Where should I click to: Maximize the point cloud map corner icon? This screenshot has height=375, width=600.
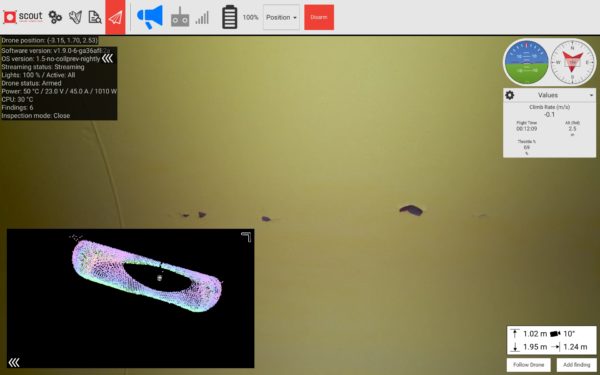coord(246,237)
